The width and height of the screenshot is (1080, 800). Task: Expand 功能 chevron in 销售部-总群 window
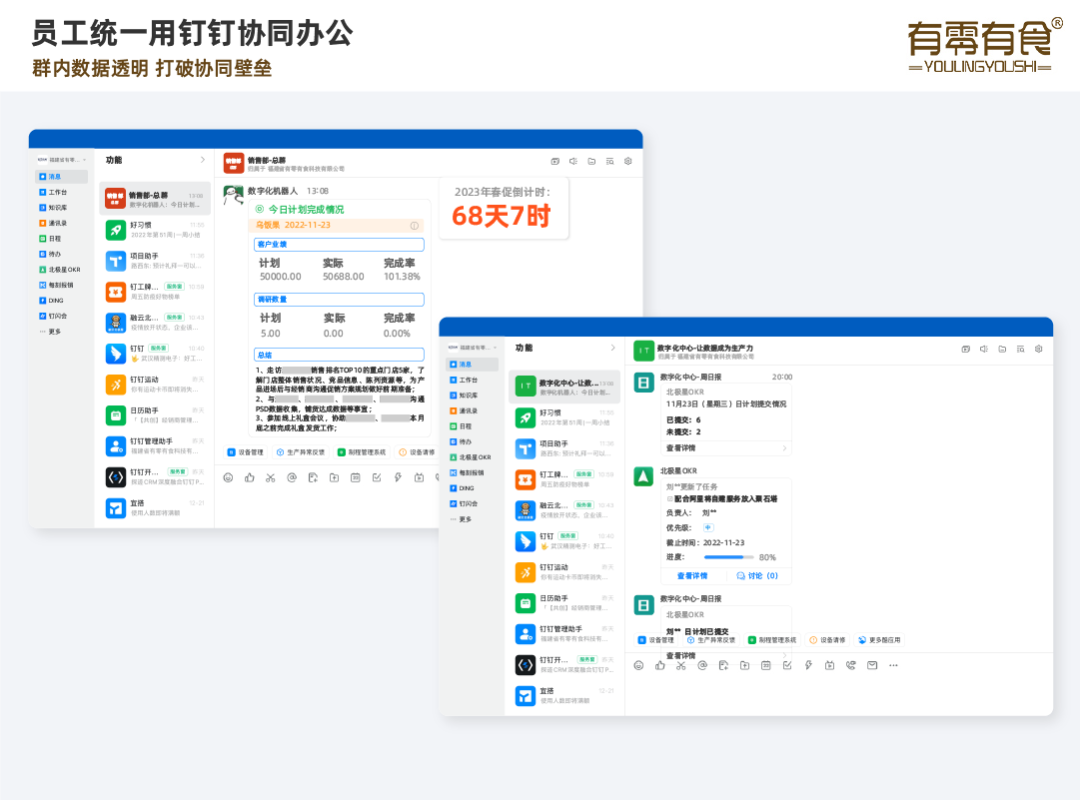(x=202, y=160)
